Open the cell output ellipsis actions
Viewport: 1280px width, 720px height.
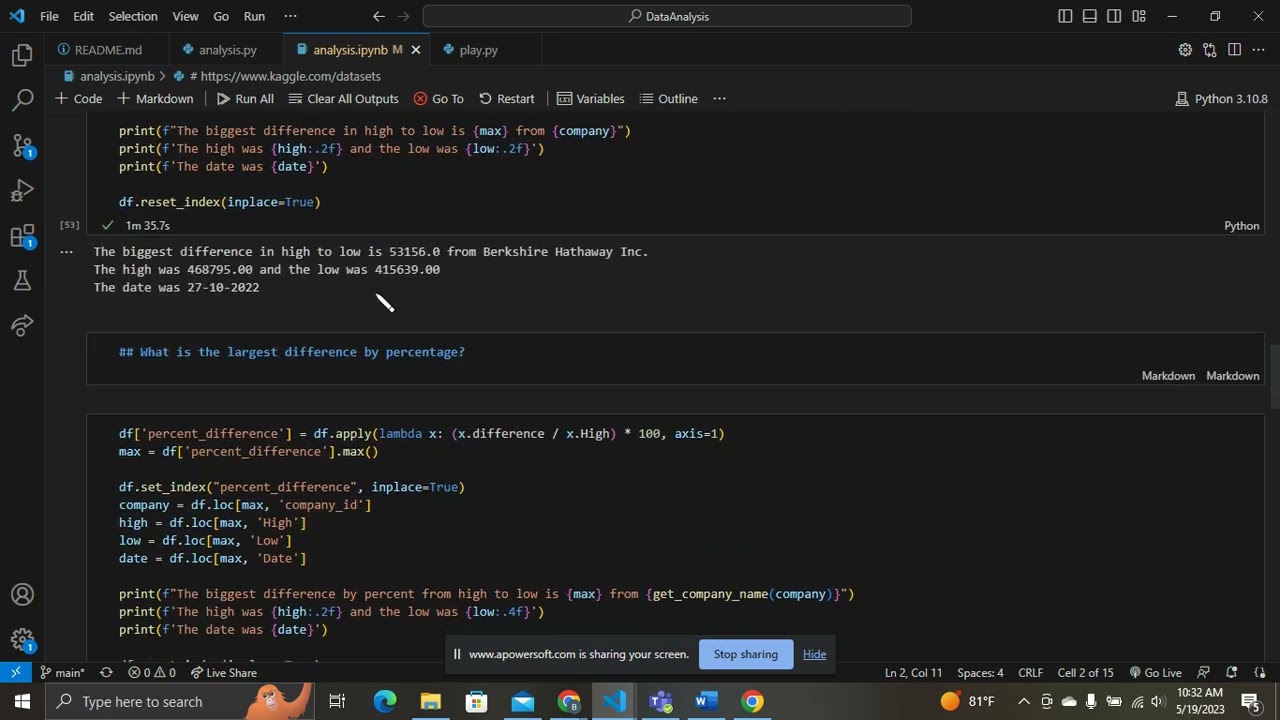[66, 252]
